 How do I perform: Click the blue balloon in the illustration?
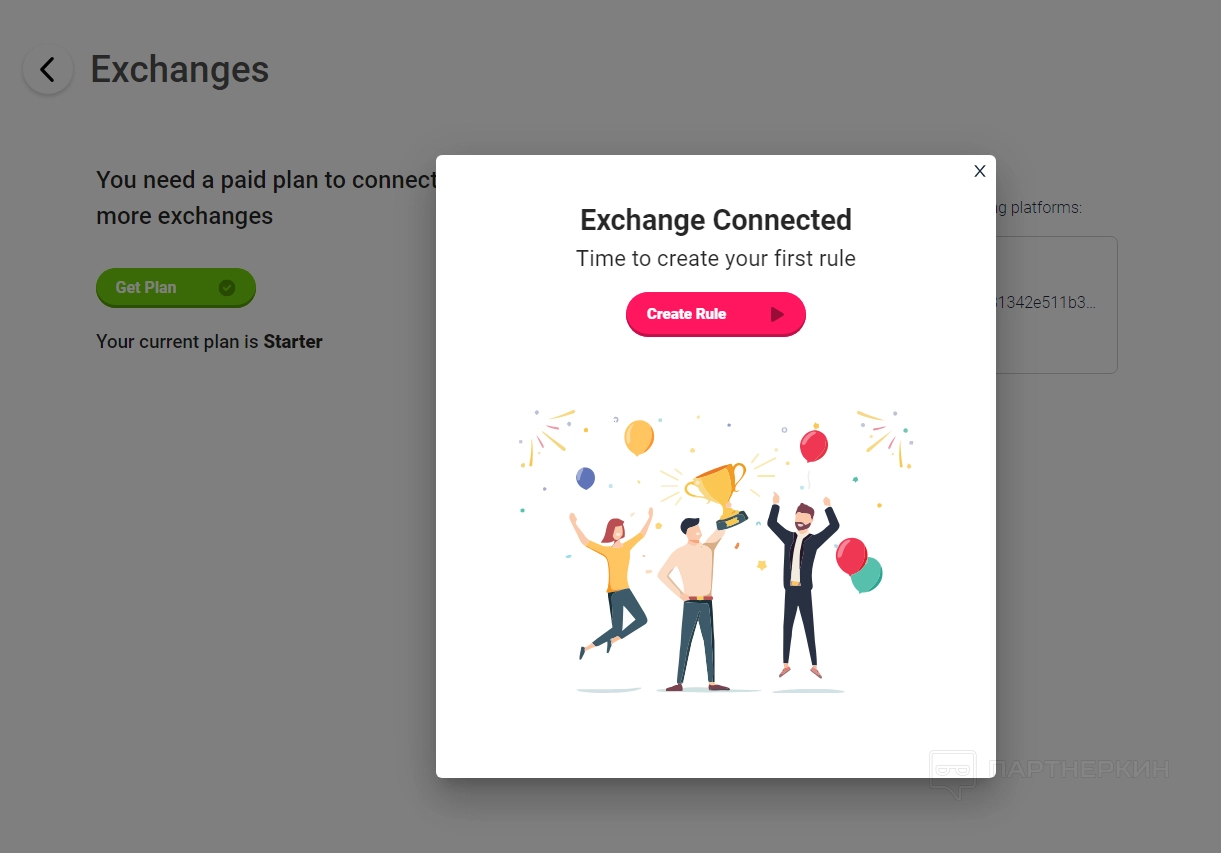coord(586,478)
